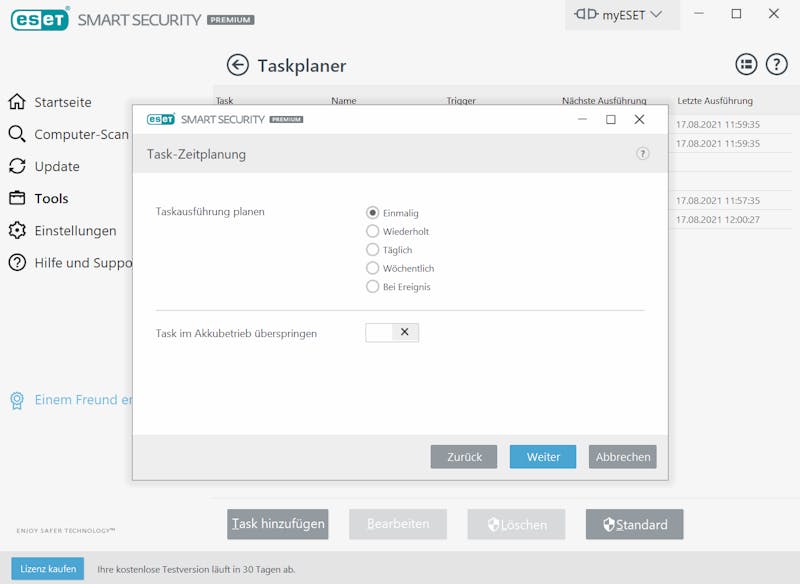Toggle Task im Akkubetrieb überspringen switch
This screenshot has height=584, width=800.
(392, 333)
